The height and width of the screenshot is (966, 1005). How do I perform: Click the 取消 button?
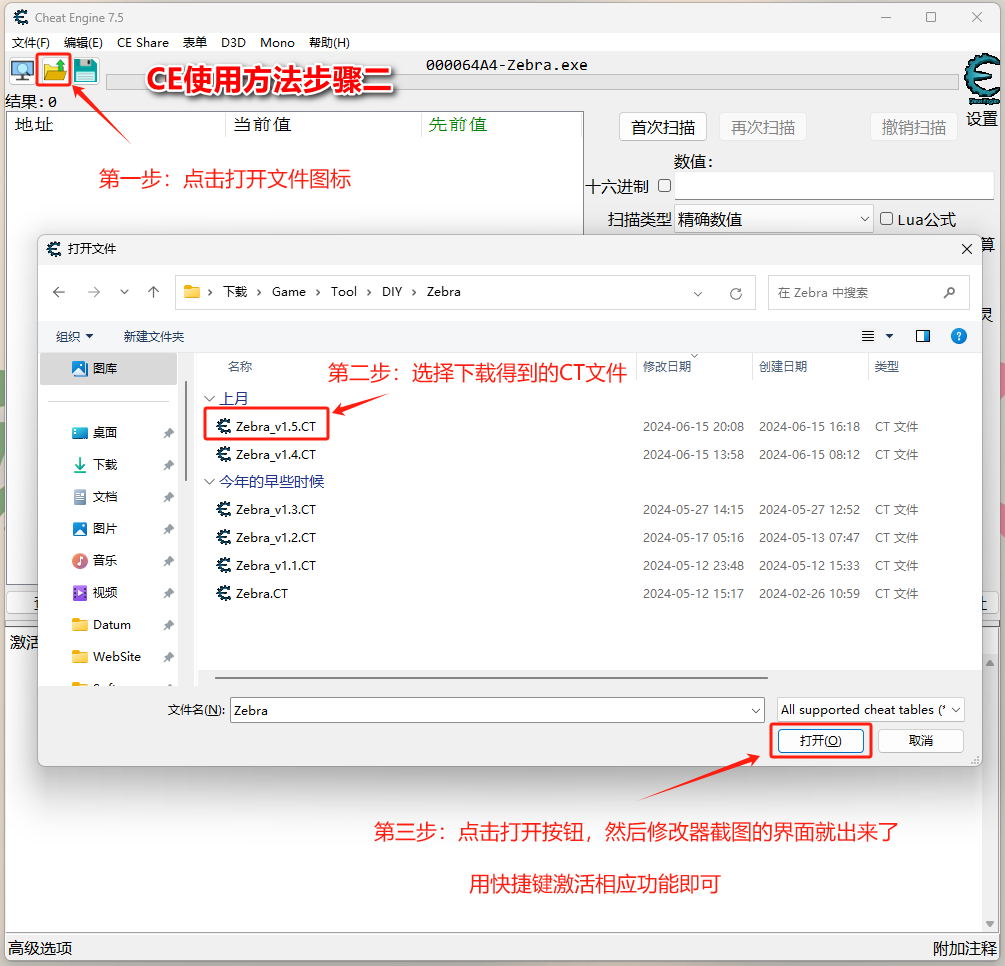921,741
